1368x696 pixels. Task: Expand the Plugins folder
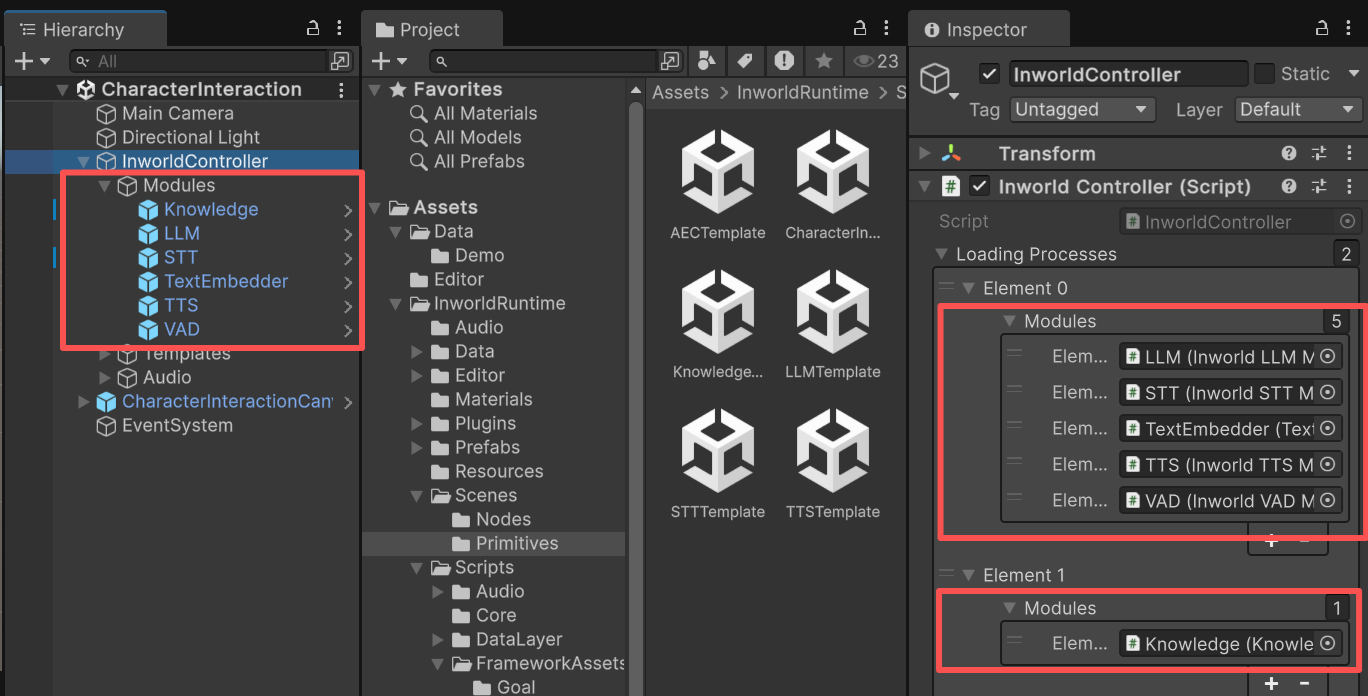417,424
